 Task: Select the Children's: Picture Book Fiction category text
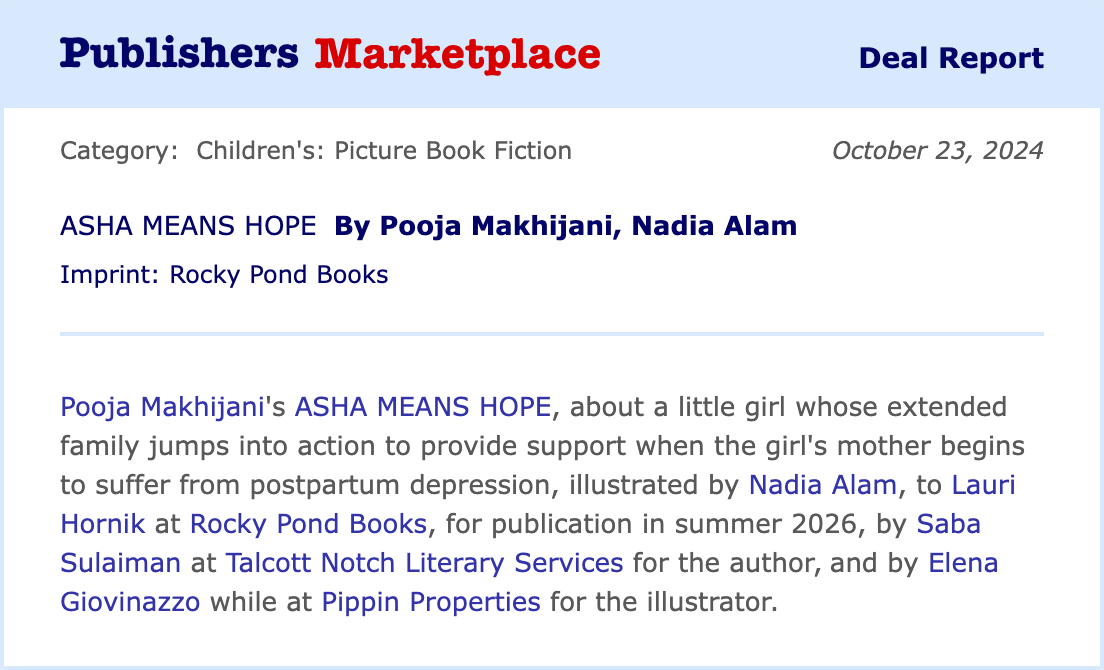click(x=384, y=151)
